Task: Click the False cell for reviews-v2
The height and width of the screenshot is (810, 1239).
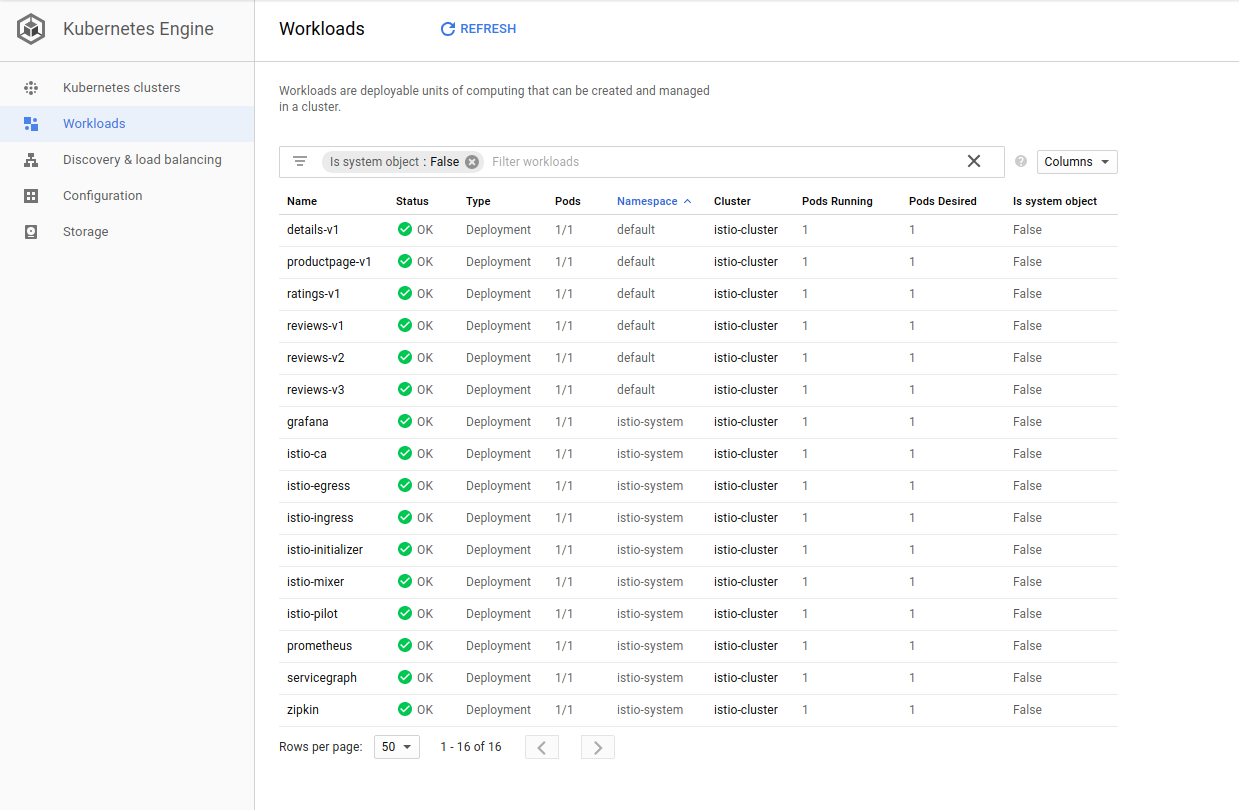Action: pos(1027,358)
